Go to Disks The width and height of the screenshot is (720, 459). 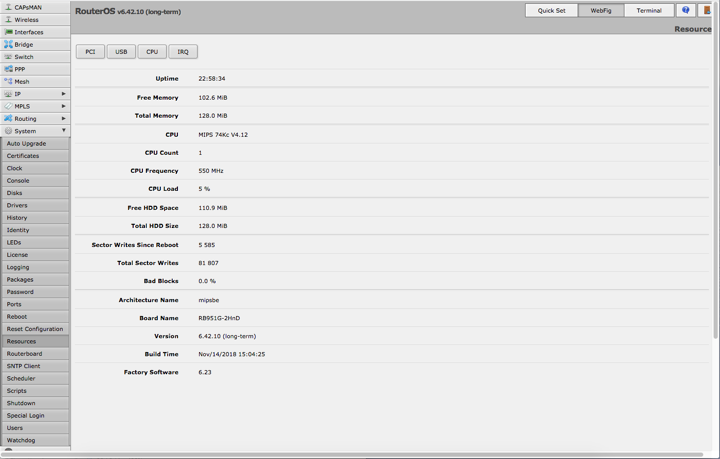(35, 193)
